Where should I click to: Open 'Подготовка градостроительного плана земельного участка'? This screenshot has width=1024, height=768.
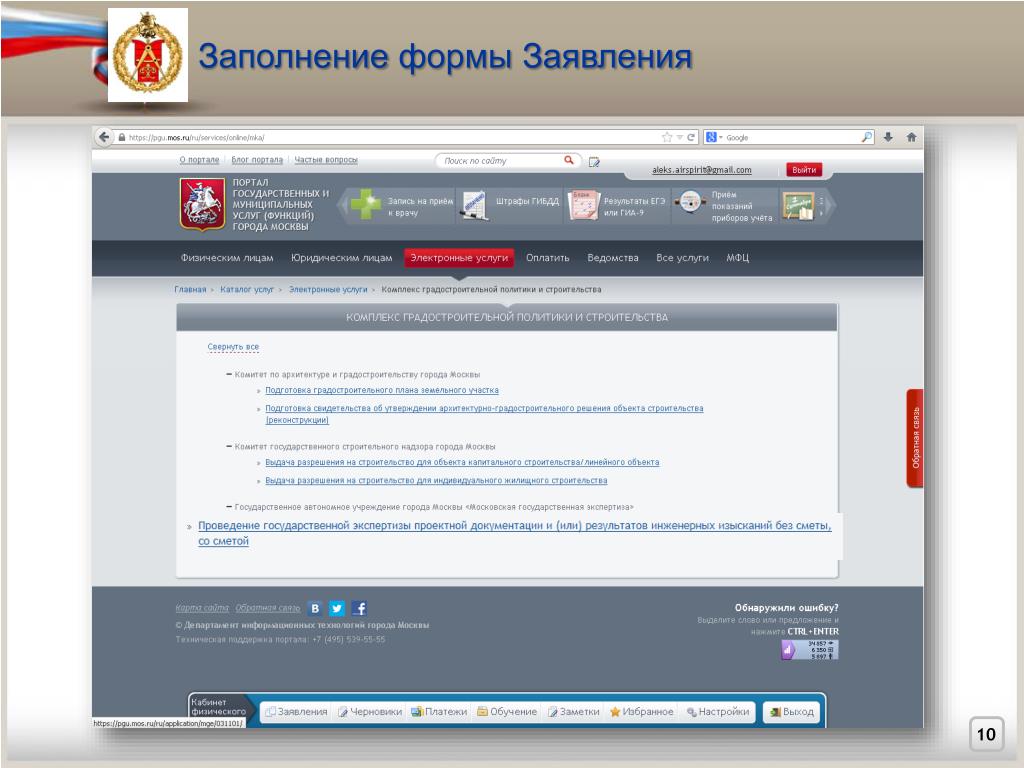382,390
